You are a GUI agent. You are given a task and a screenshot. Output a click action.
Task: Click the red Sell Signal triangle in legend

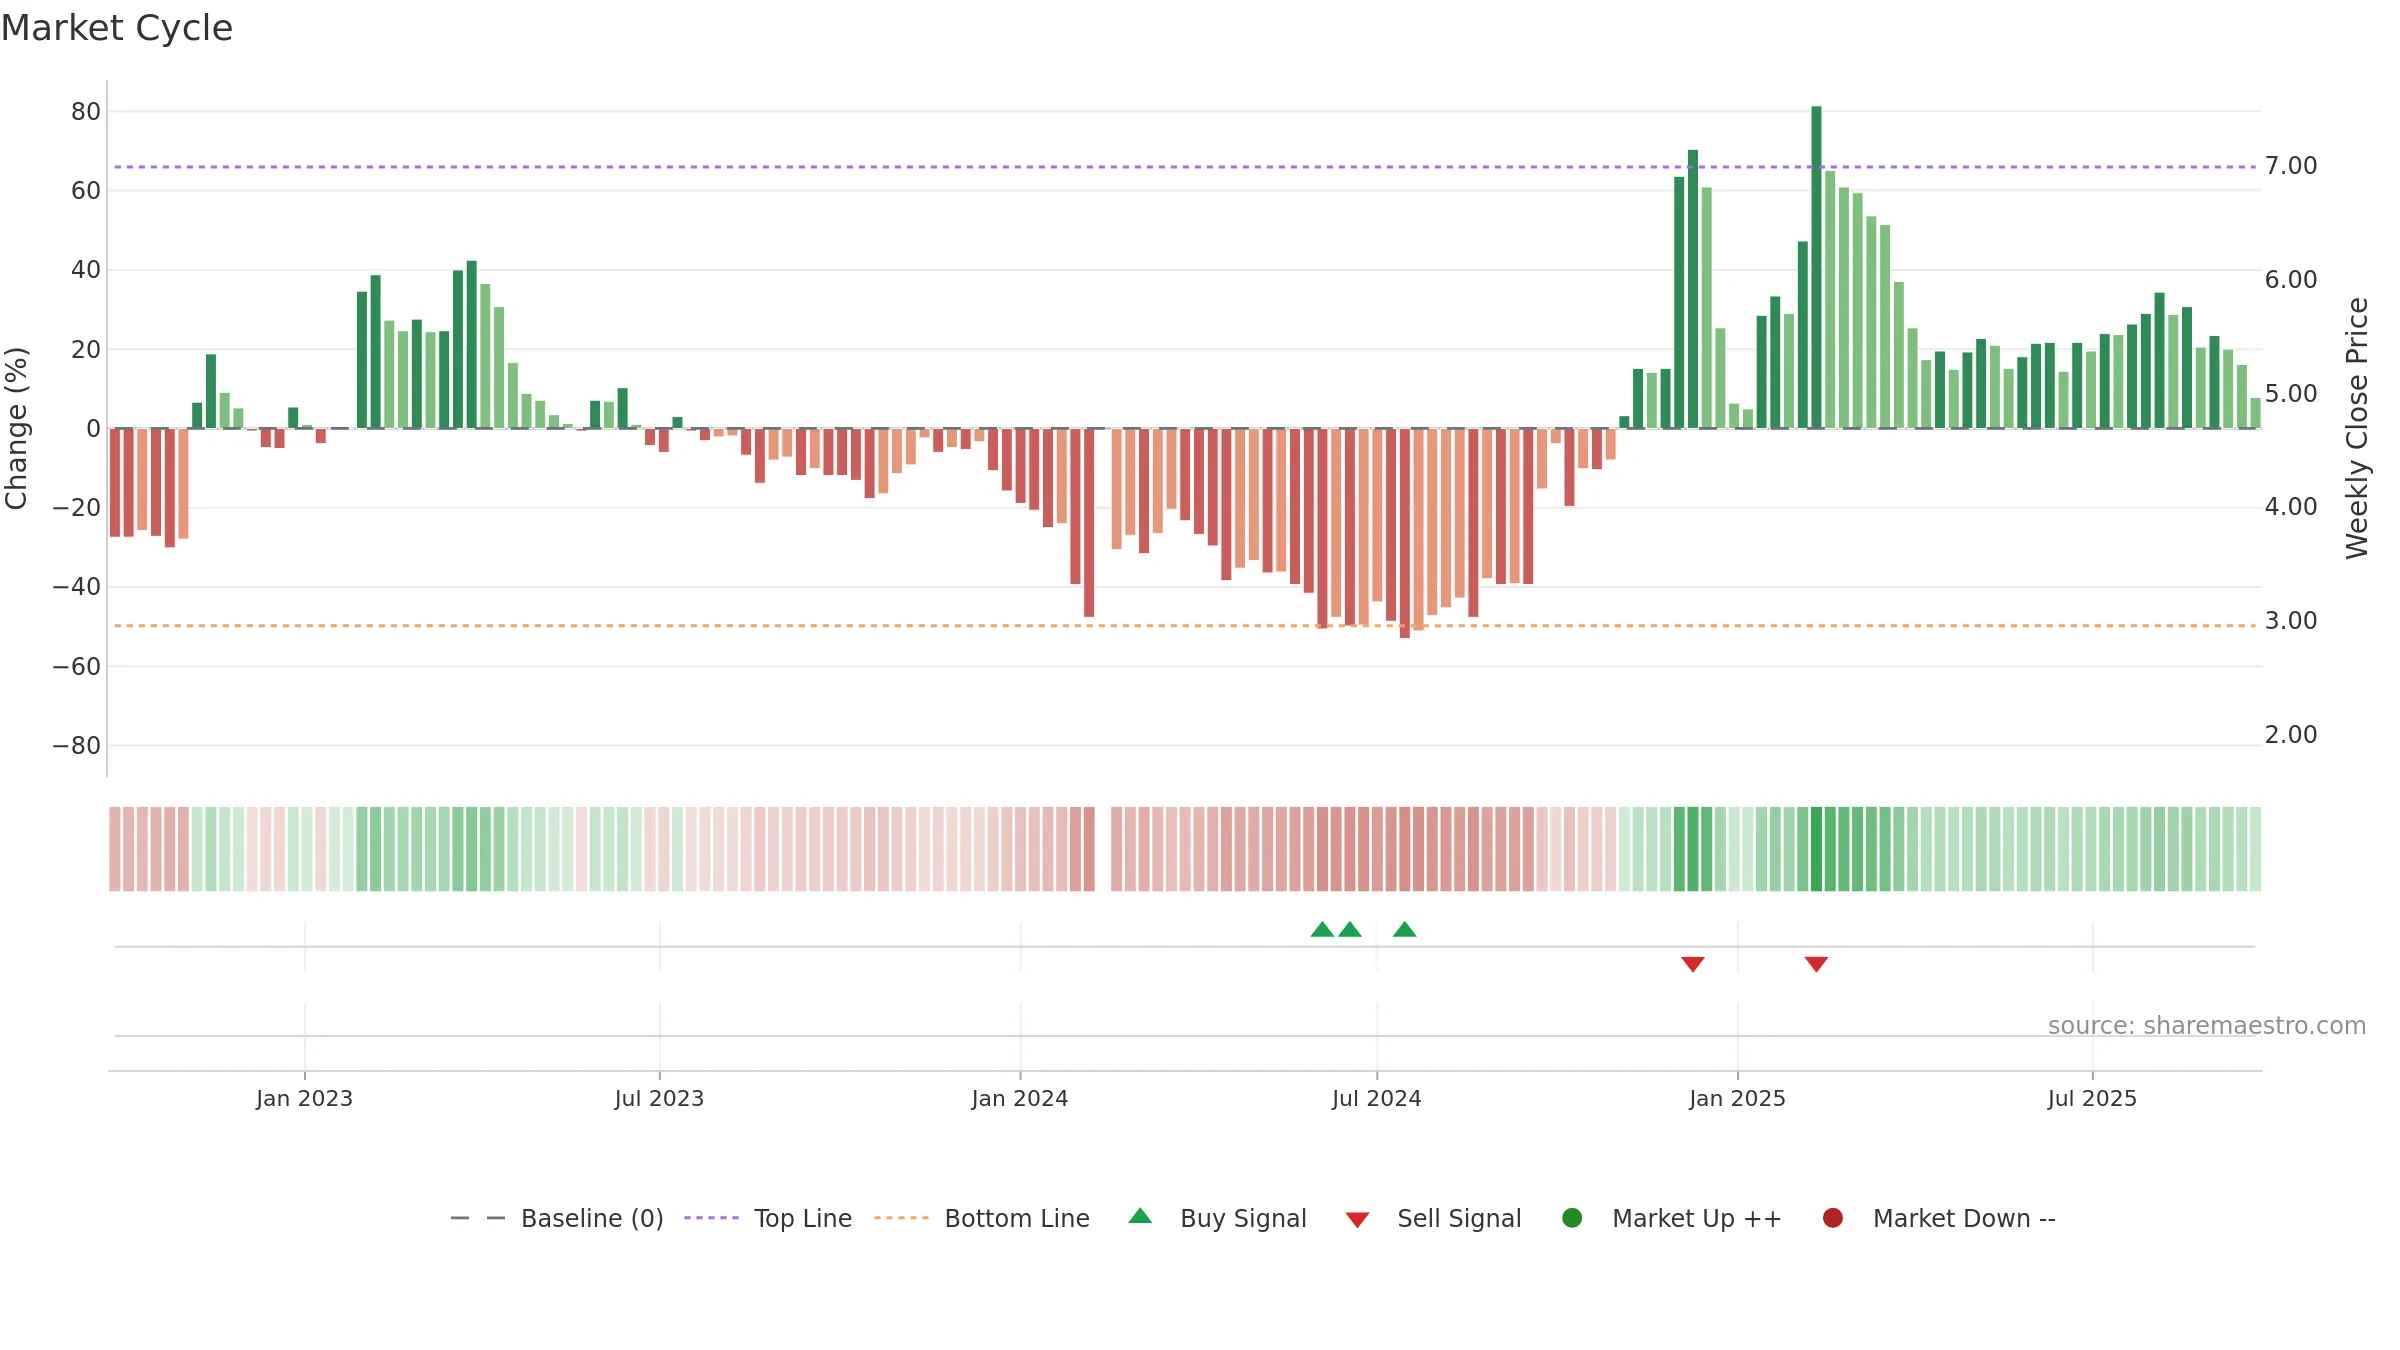1357,1220
